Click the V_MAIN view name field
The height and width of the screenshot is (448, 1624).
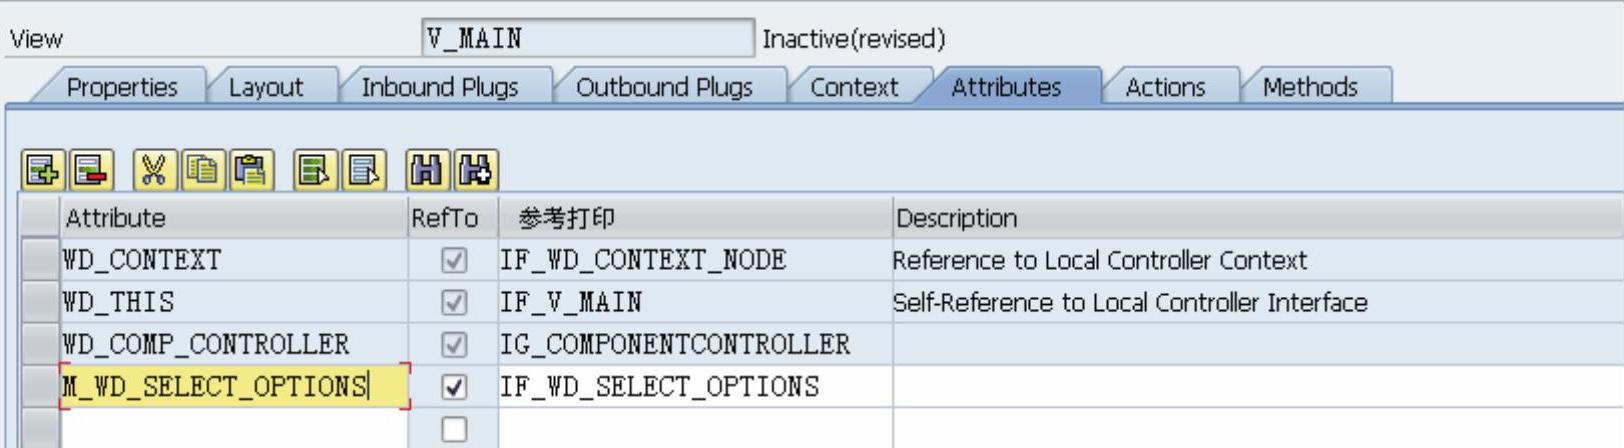pyautogui.click(x=587, y=39)
